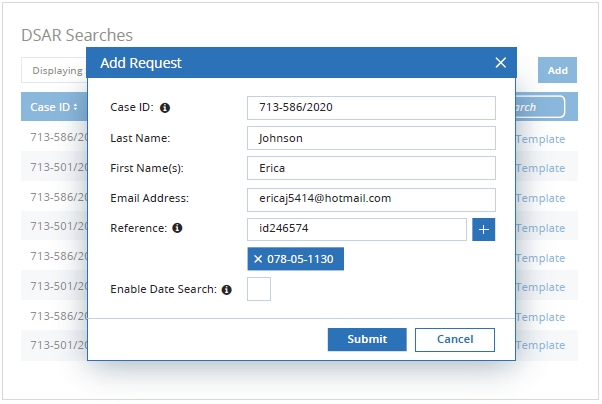
Task: Click the Case ID info icon
Action: click(165, 108)
